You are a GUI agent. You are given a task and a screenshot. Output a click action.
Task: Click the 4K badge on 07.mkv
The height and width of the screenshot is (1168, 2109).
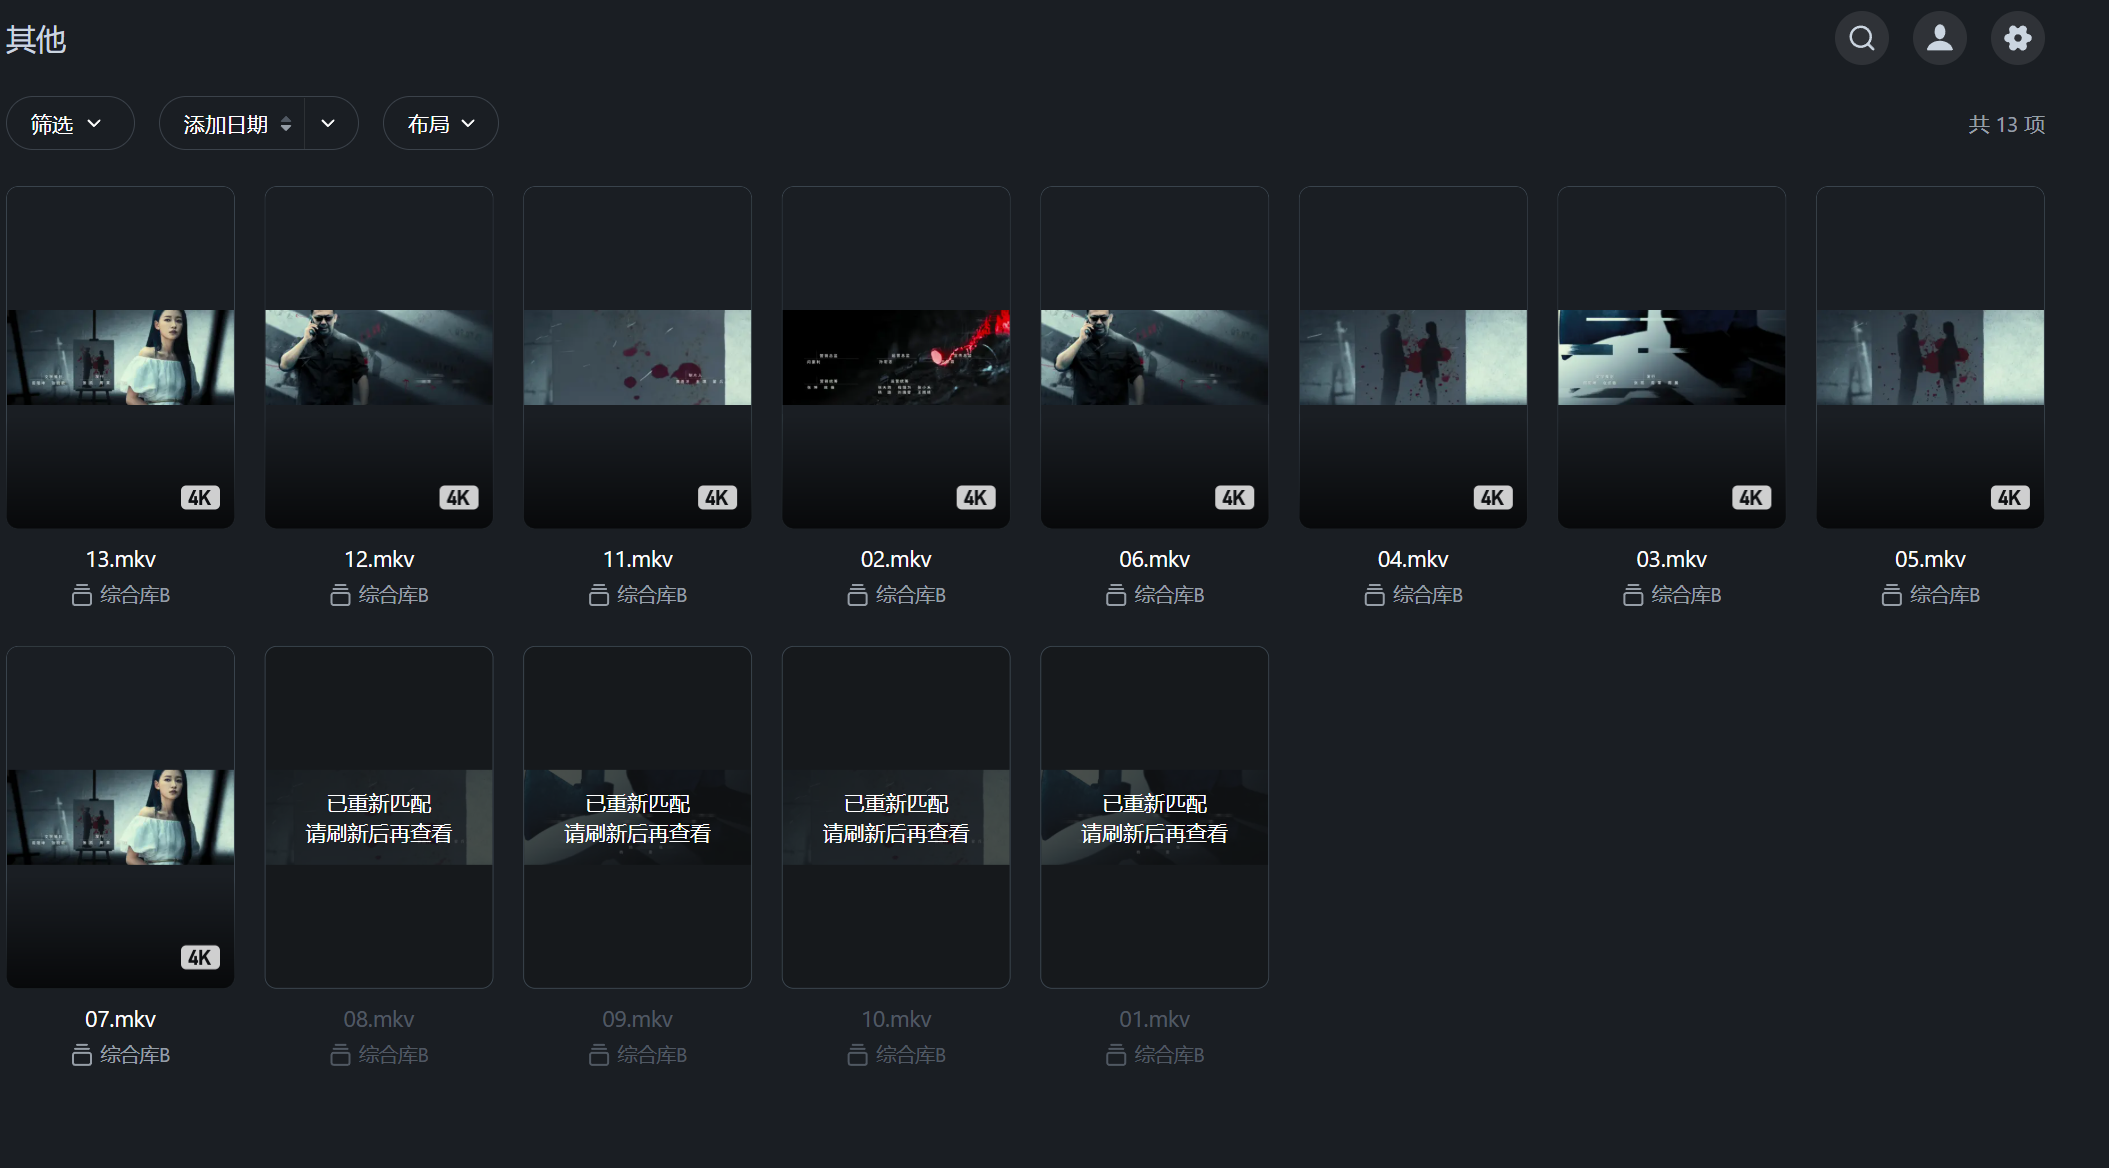200,958
